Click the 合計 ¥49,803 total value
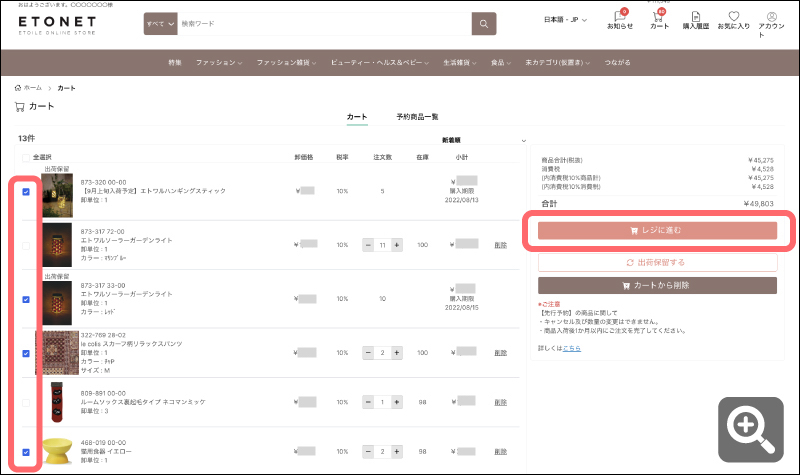Viewport: 800px width, 475px height. (759, 204)
